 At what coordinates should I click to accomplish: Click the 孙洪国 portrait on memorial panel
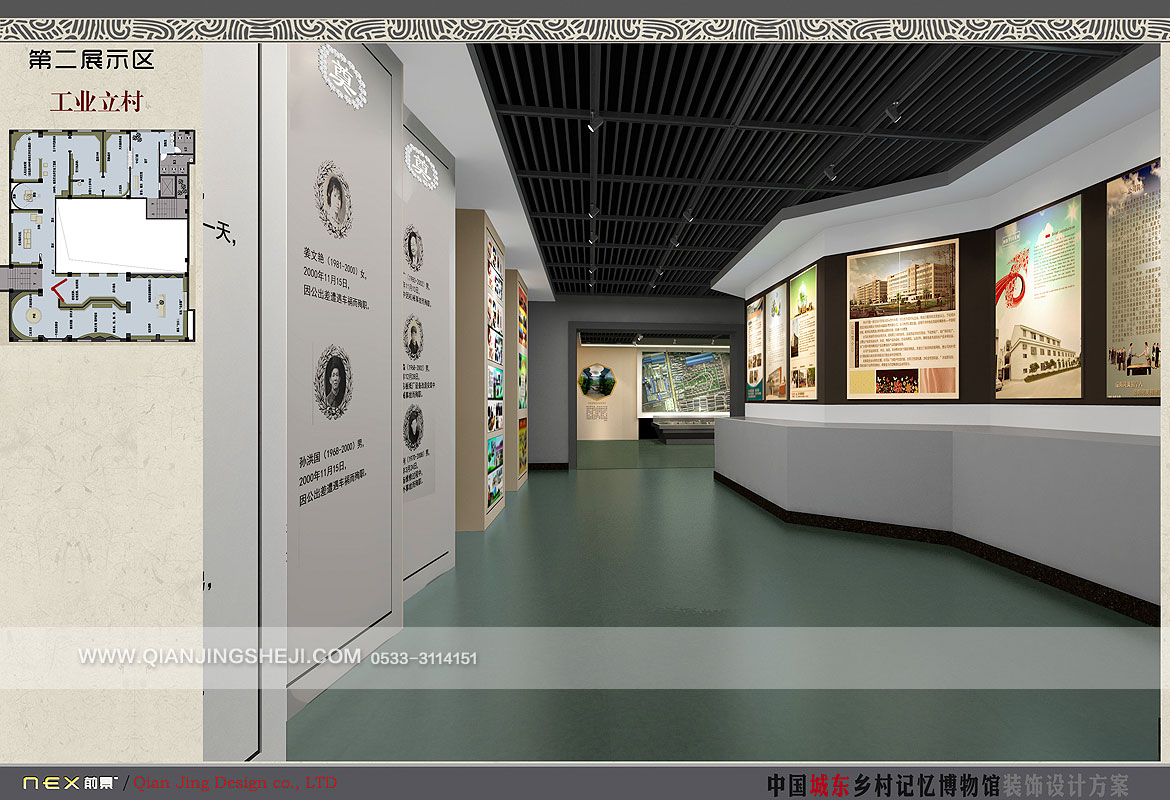pos(333,381)
